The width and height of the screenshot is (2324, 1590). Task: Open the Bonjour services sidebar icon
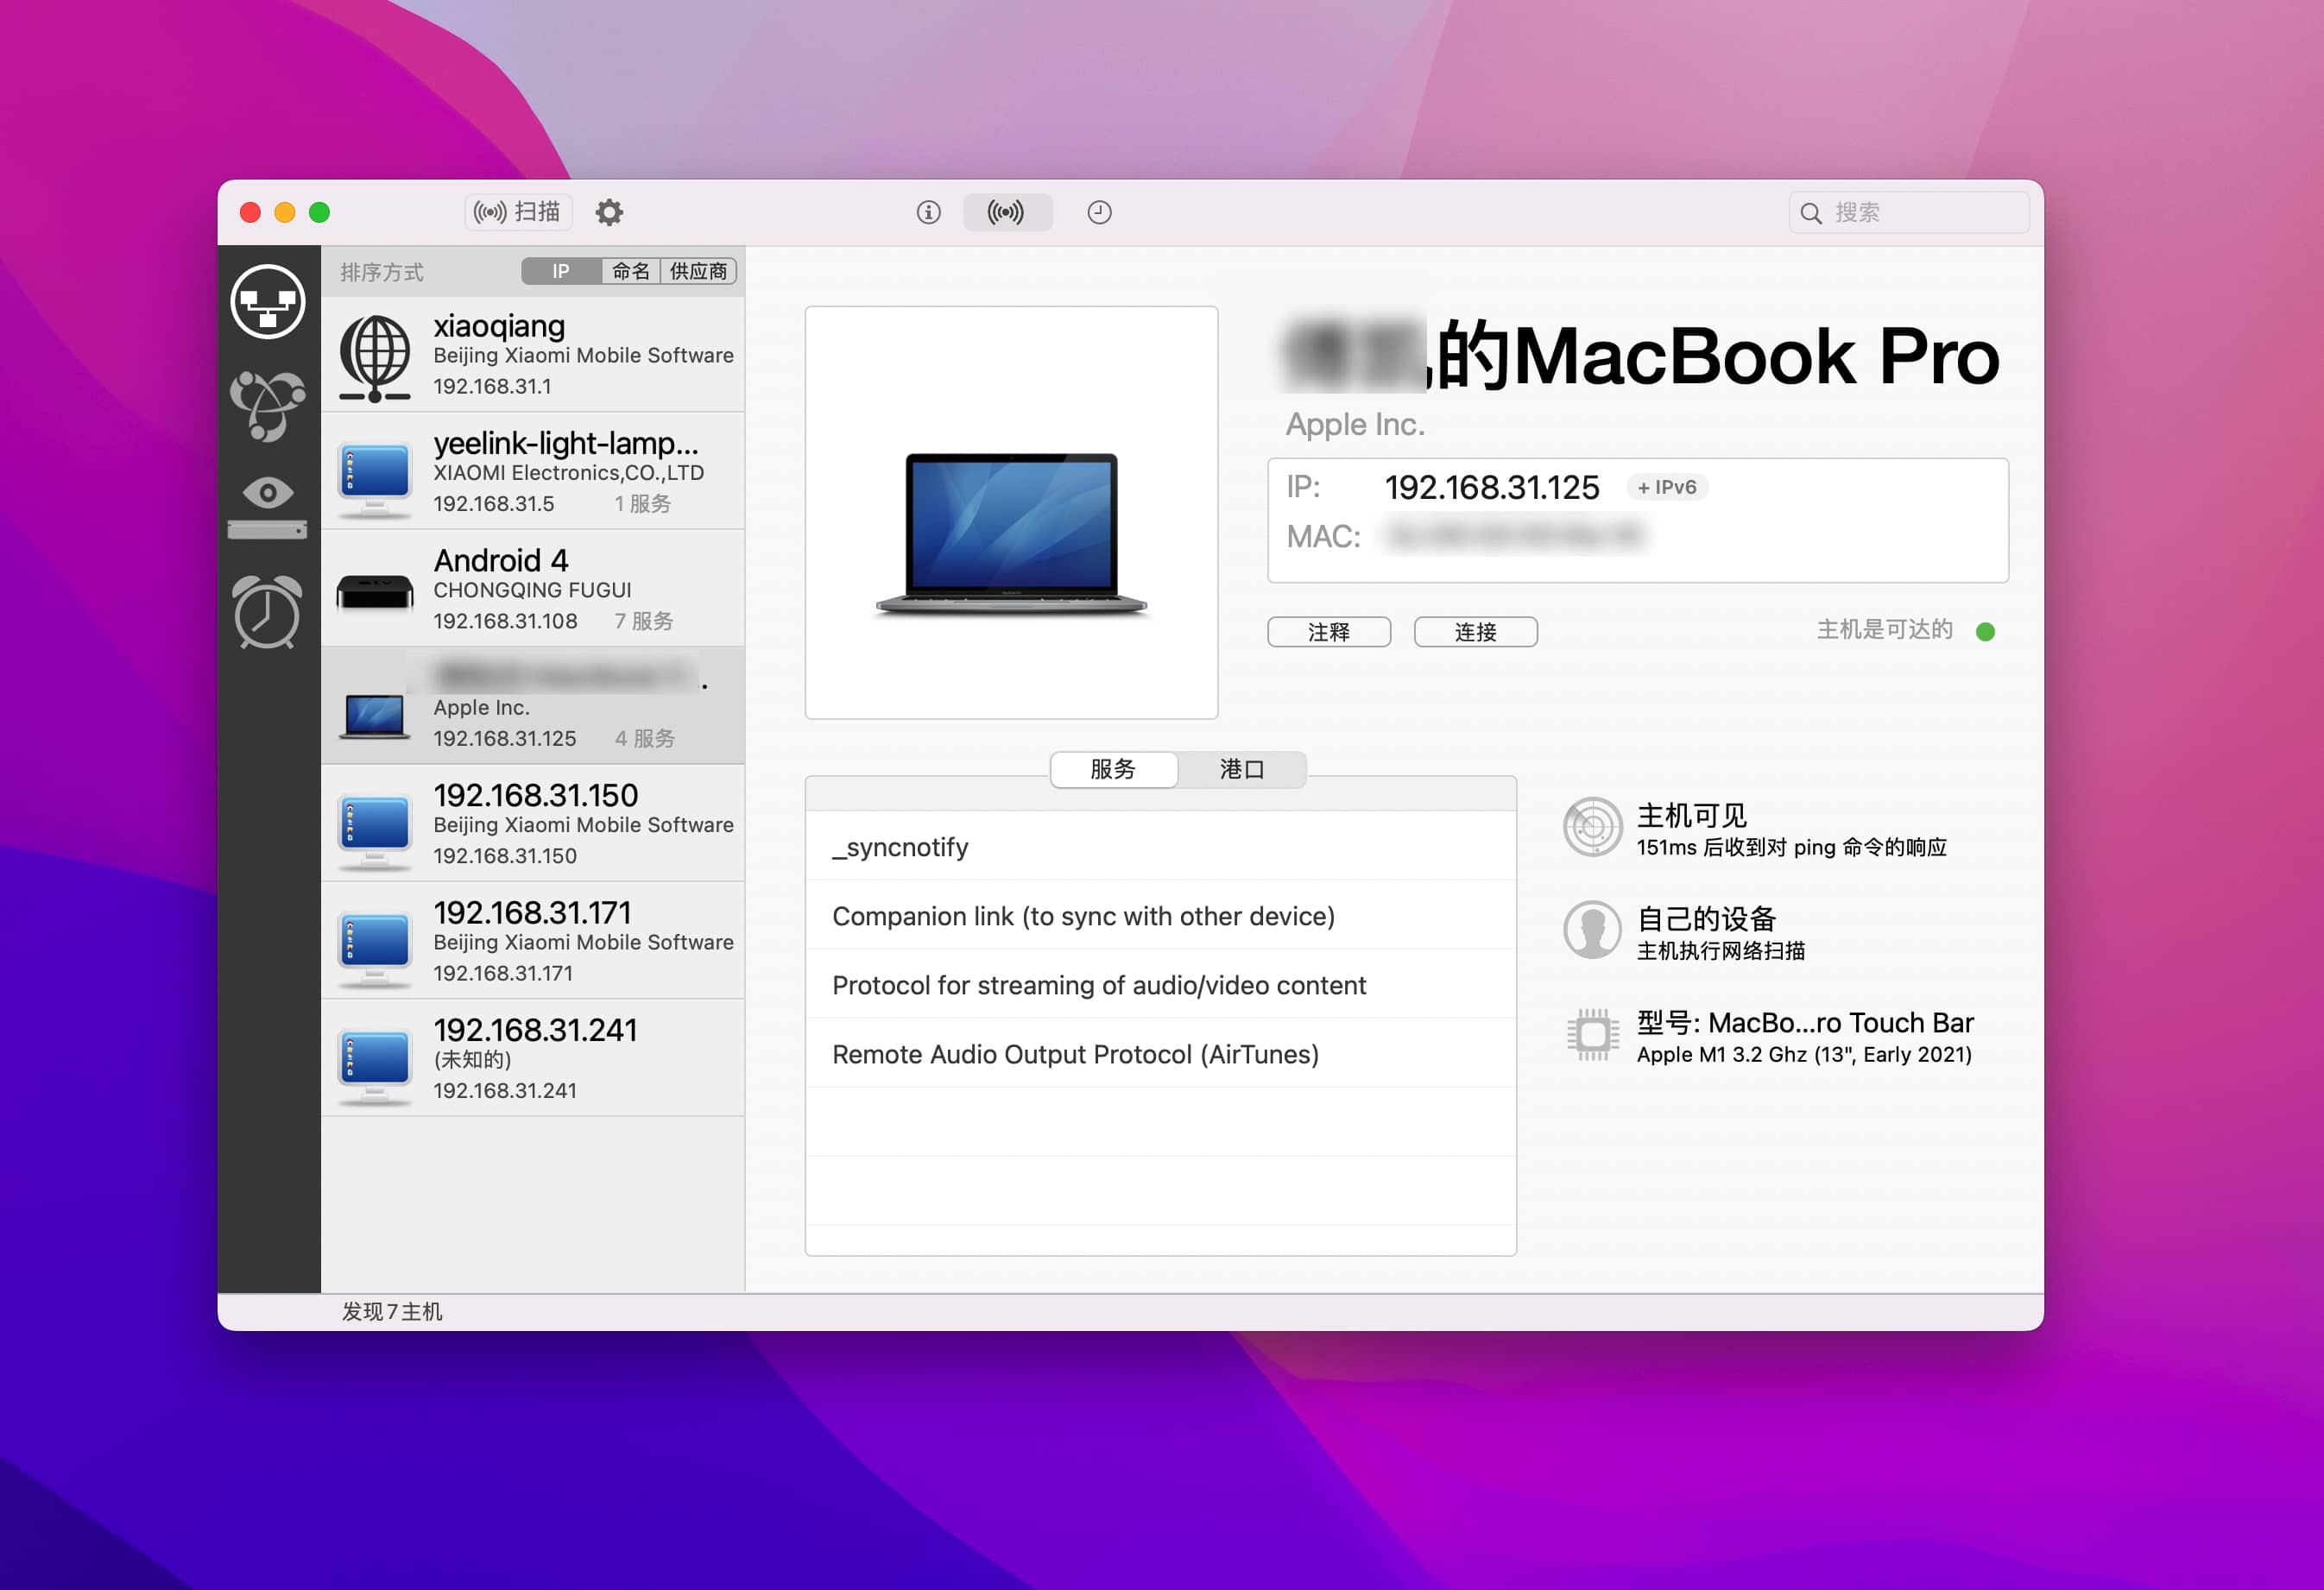pyautogui.click(x=267, y=406)
